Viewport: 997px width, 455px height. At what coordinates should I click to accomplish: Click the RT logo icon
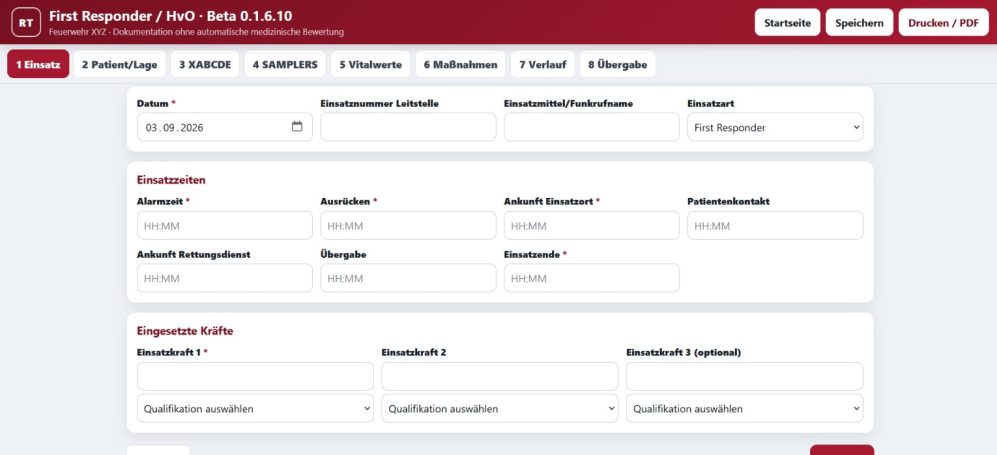pyautogui.click(x=26, y=22)
